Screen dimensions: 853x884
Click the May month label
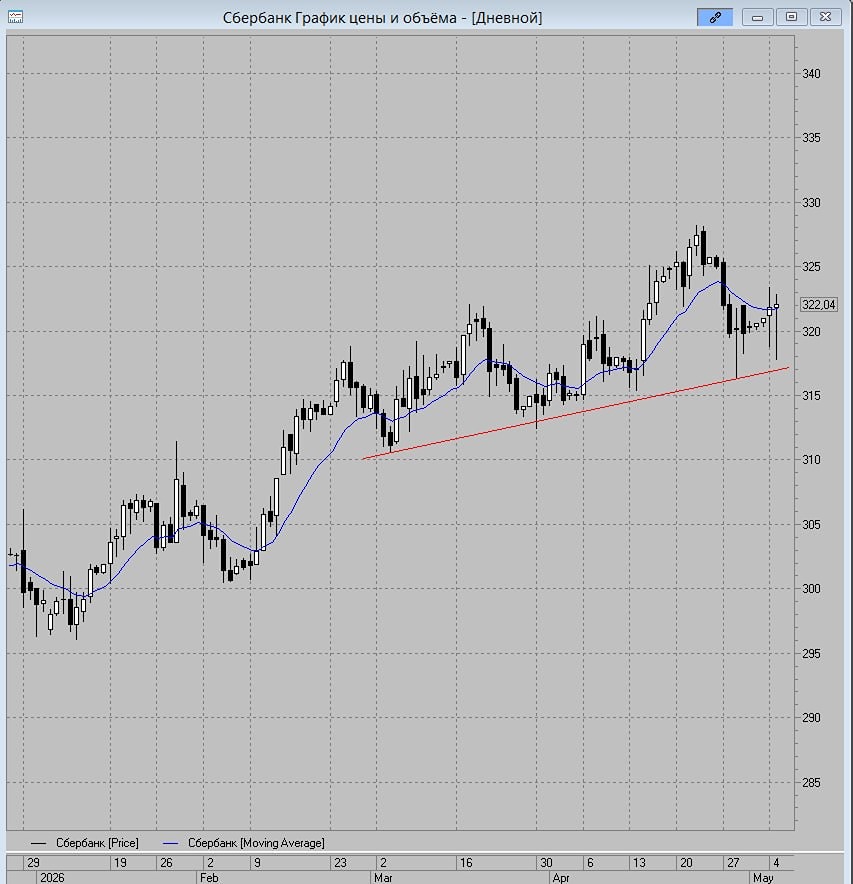pyautogui.click(x=763, y=878)
